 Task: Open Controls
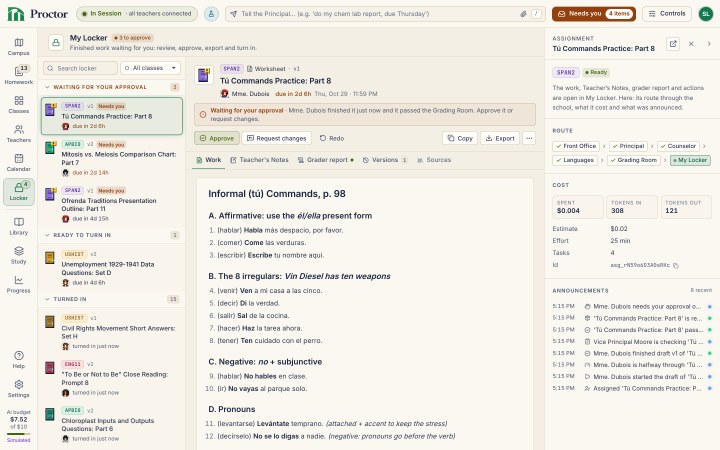pyautogui.click(x=667, y=14)
